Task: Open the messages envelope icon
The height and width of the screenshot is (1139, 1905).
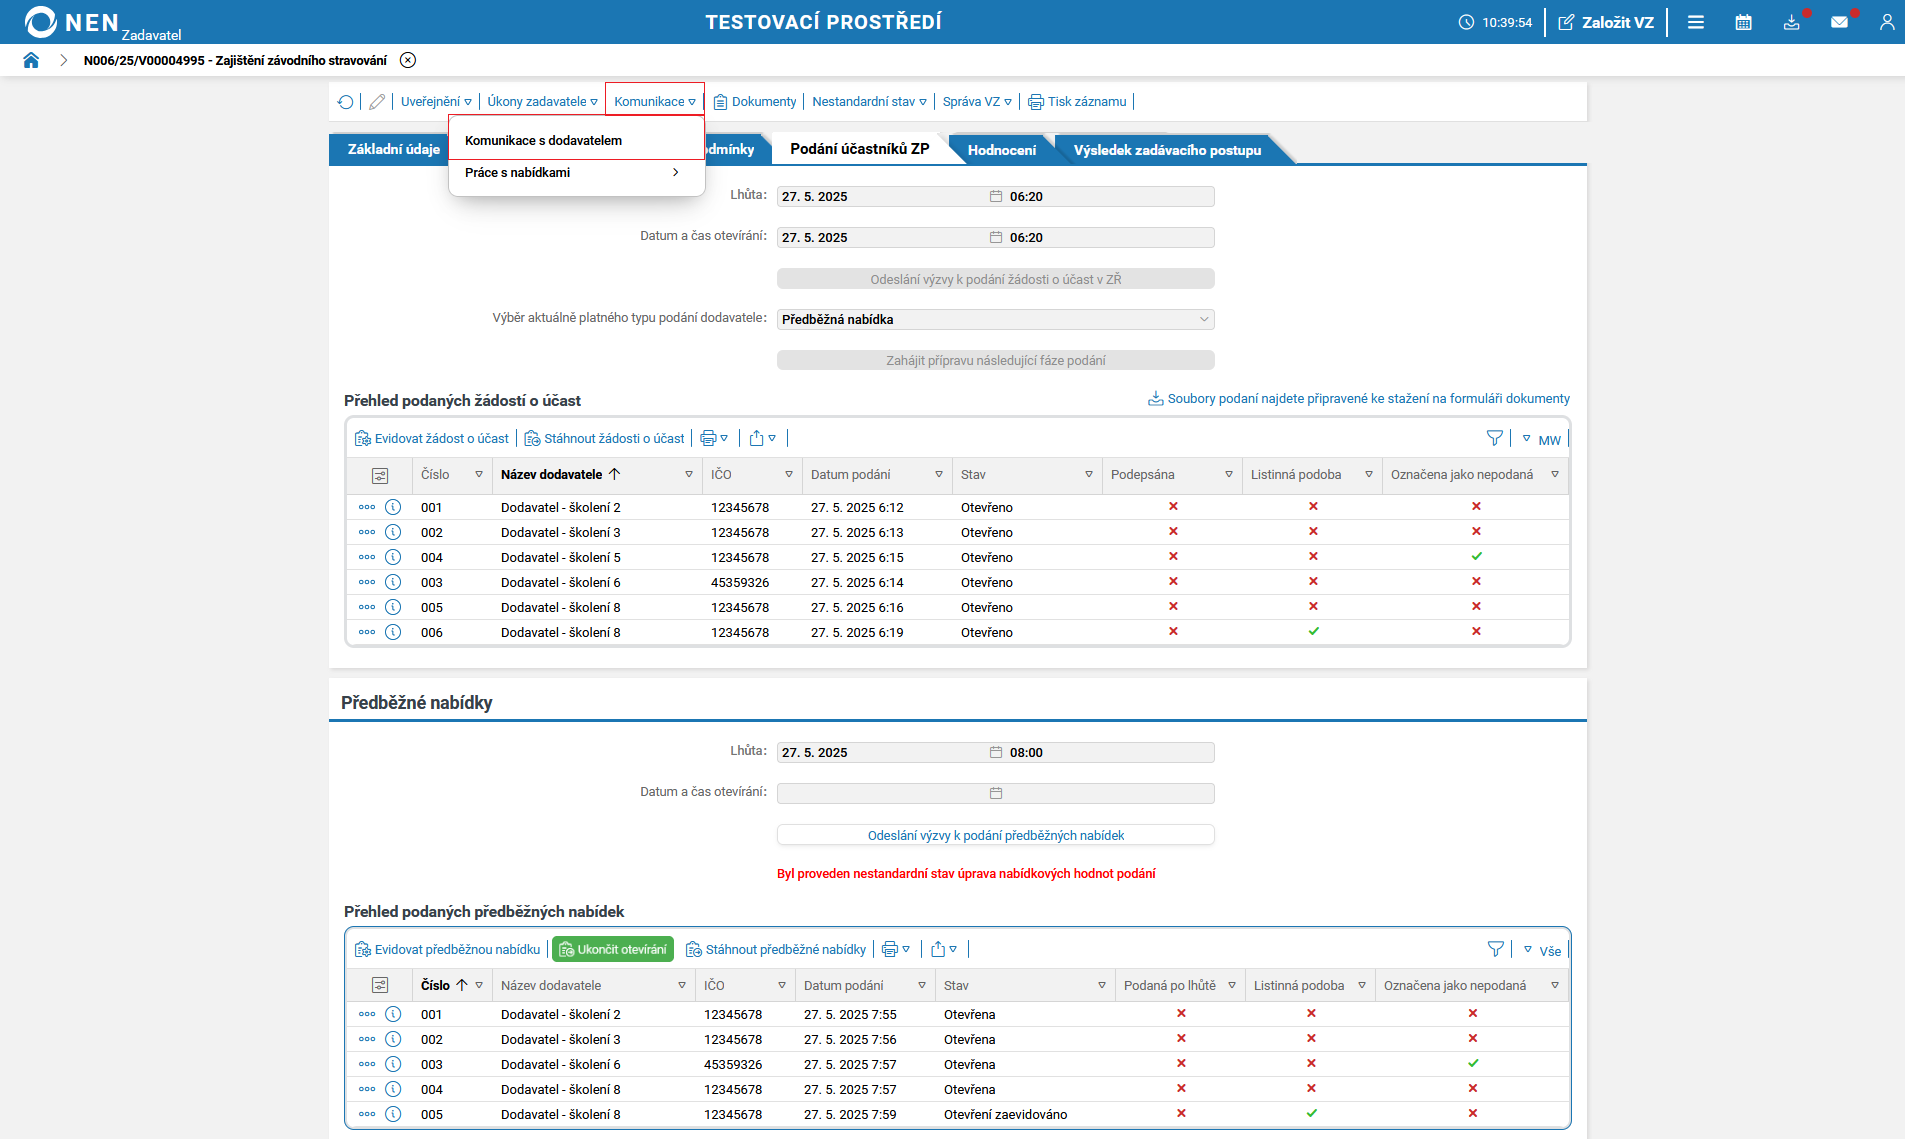Action: 1839,22
